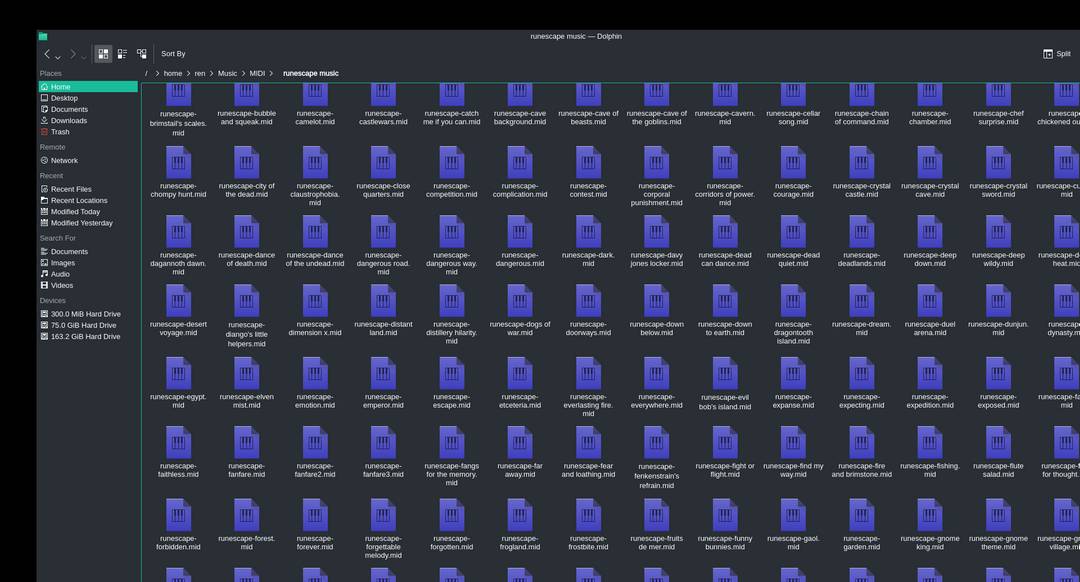Screen dimensions: 1080x582
Task: Search for Documents under Search For
Action: (88, 251)
